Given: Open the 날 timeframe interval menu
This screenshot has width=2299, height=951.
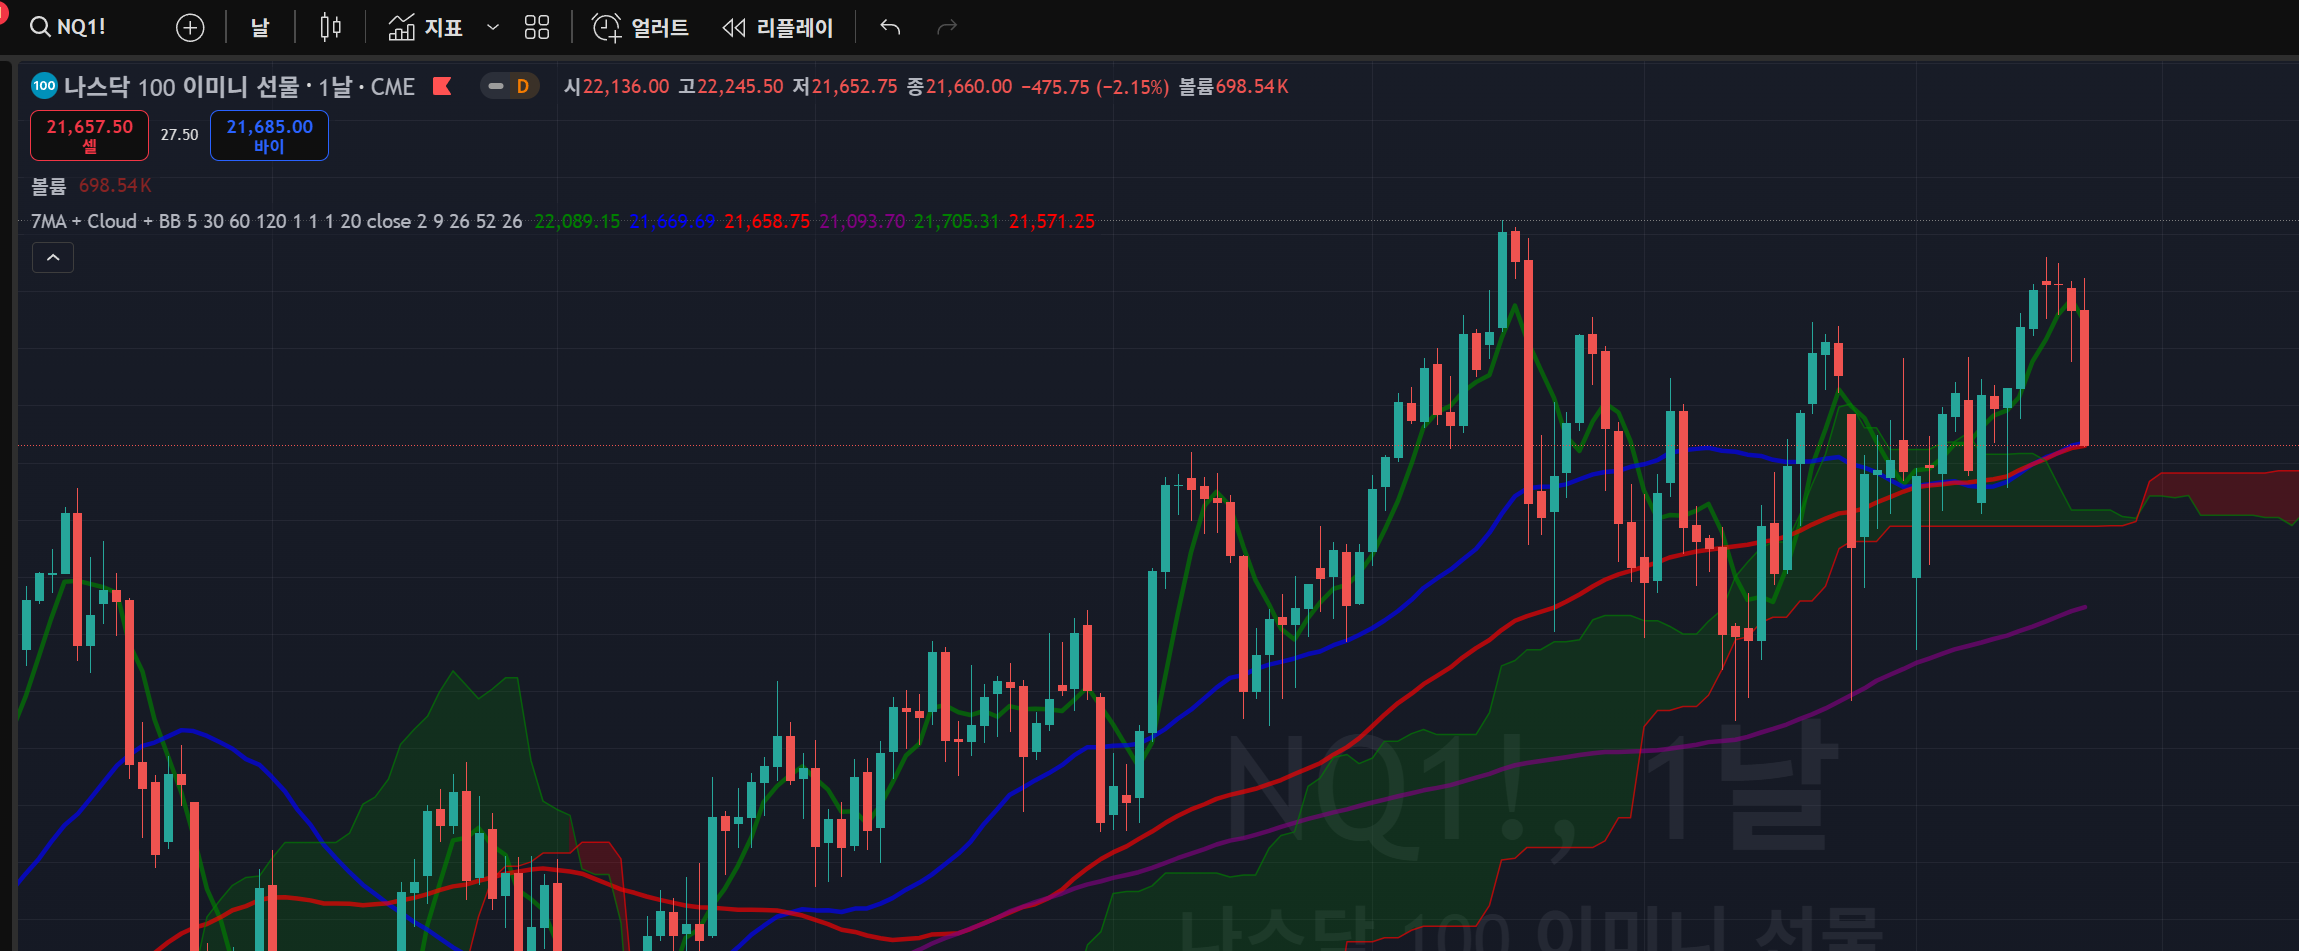Looking at the screenshot, I should [x=260, y=28].
